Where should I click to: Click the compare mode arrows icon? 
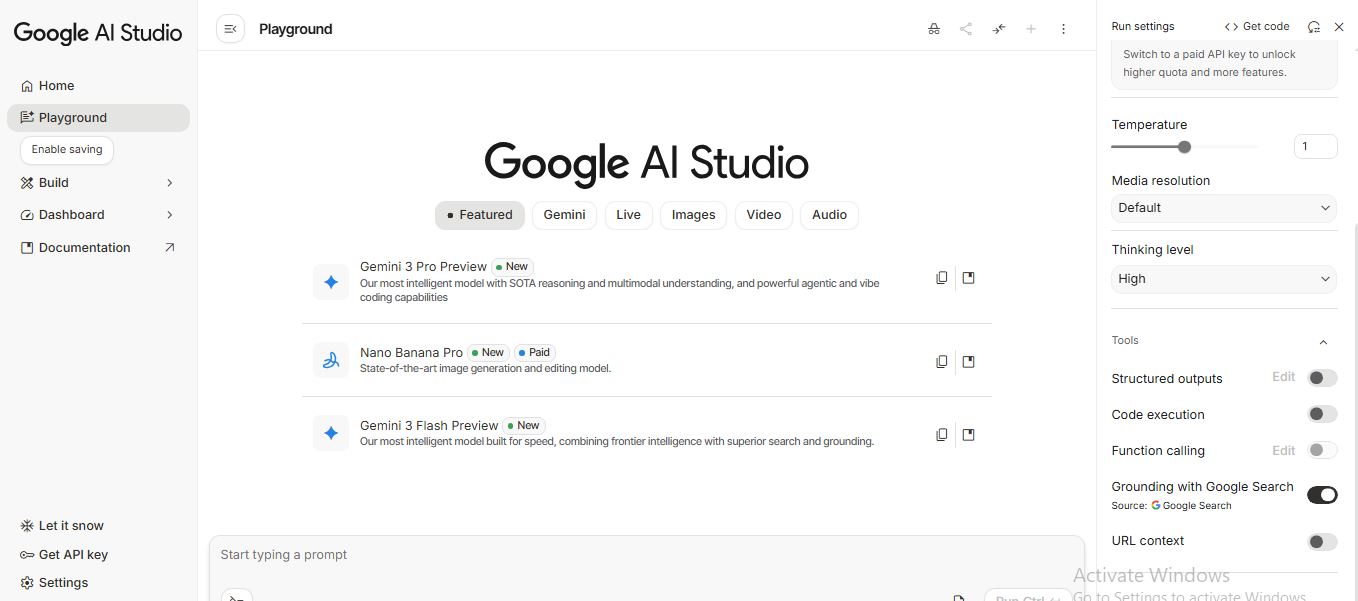(998, 29)
